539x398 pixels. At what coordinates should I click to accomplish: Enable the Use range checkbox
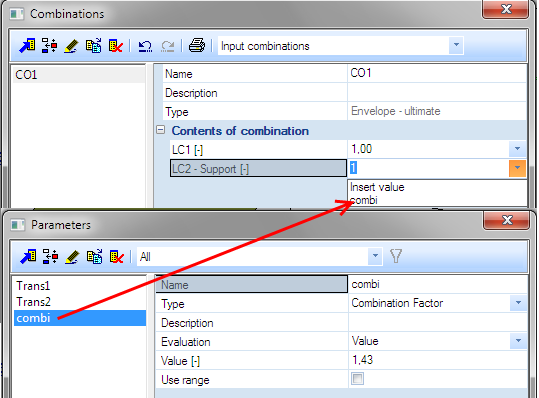point(358,379)
